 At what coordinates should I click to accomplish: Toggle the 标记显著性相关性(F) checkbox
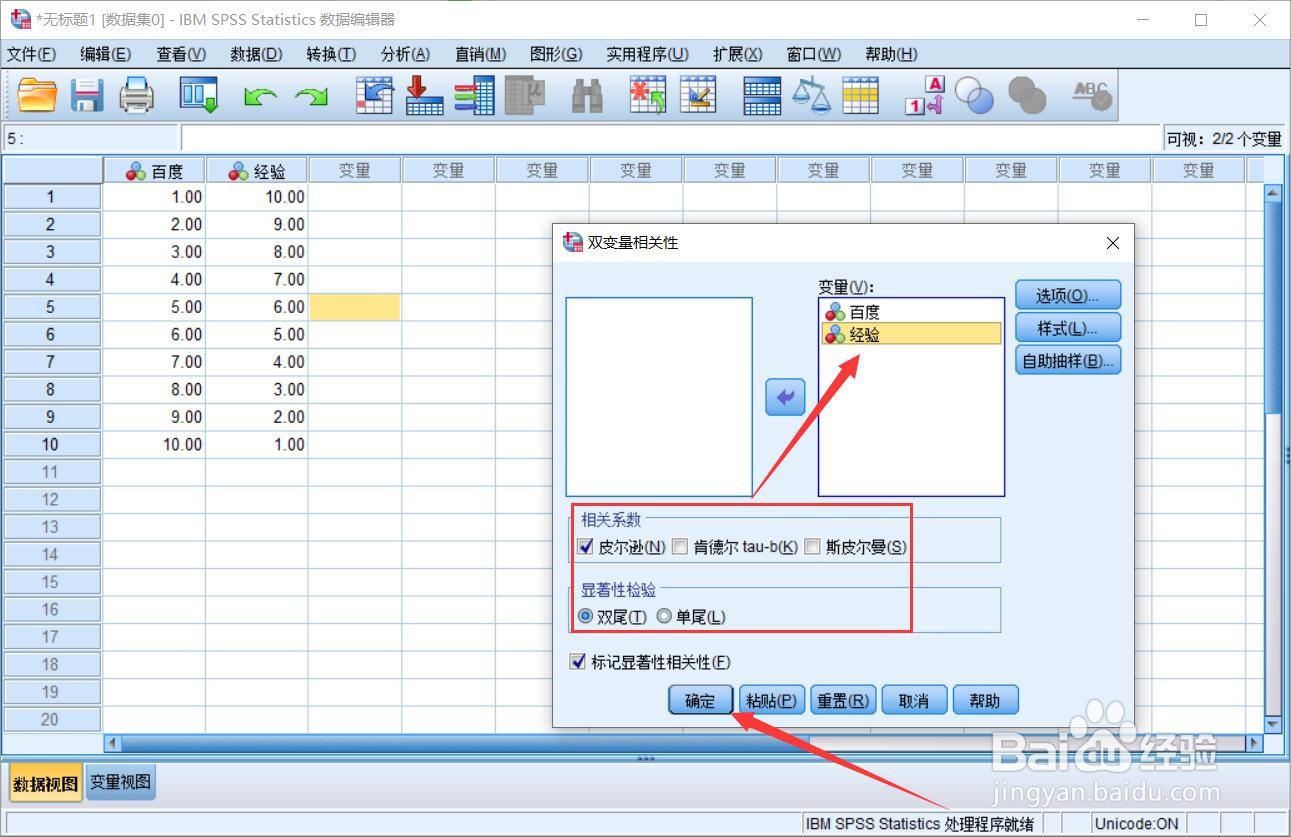pyautogui.click(x=577, y=662)
